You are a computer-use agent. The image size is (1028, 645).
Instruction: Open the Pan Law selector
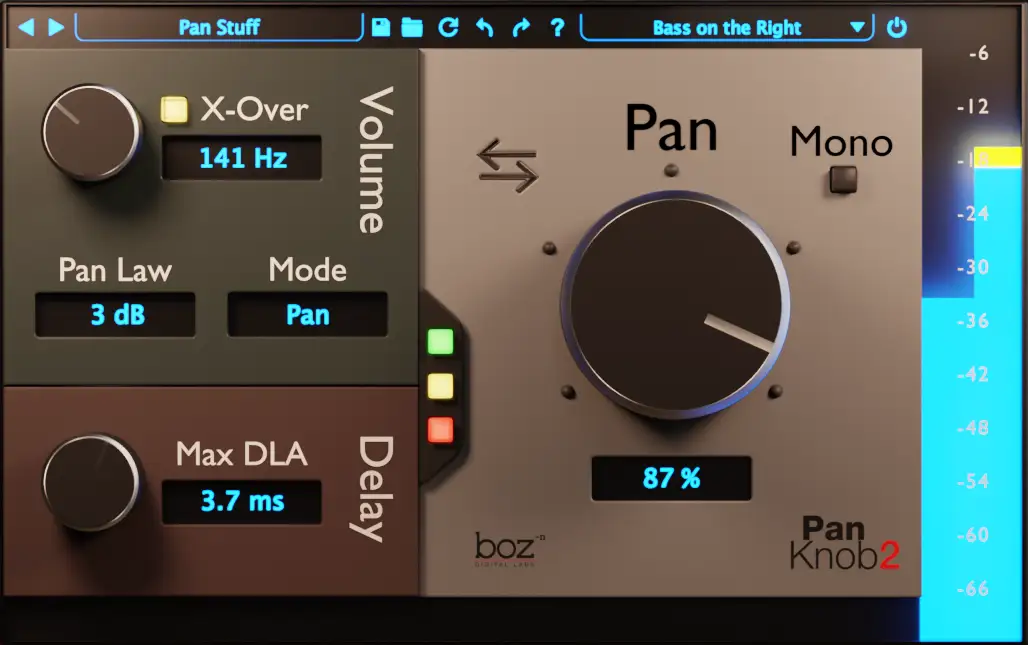(x=115, y=314)
